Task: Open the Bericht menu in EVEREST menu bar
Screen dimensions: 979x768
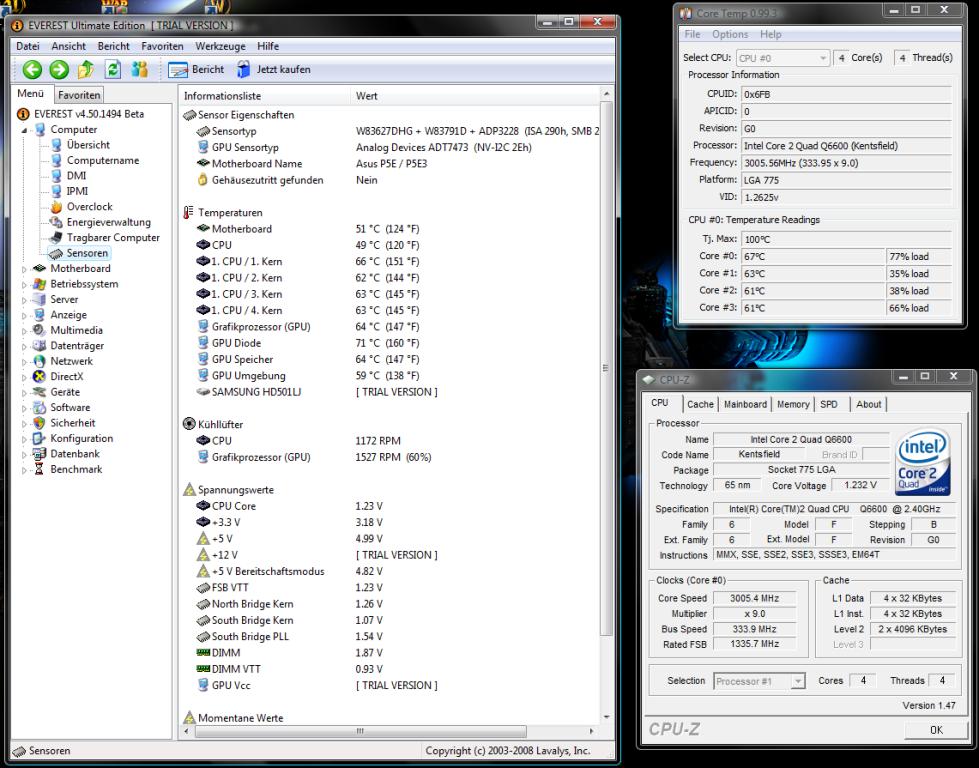Action: click(x=114, y=46)
